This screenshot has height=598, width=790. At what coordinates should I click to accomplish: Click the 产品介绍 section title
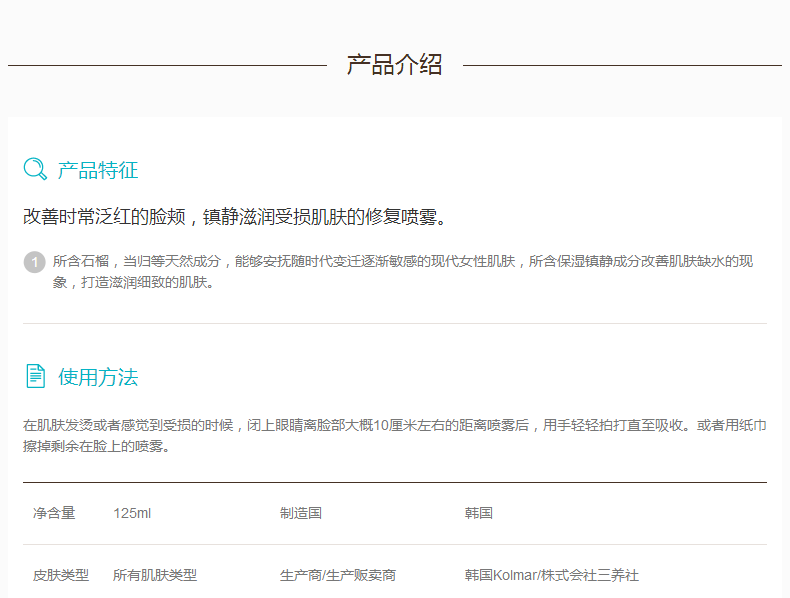click(394, 65)
